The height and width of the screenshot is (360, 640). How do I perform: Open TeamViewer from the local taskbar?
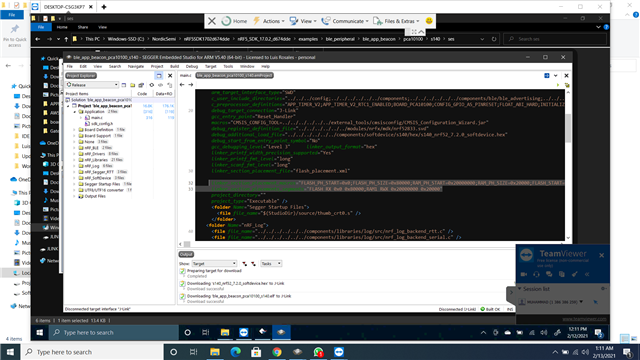(339, 352)
